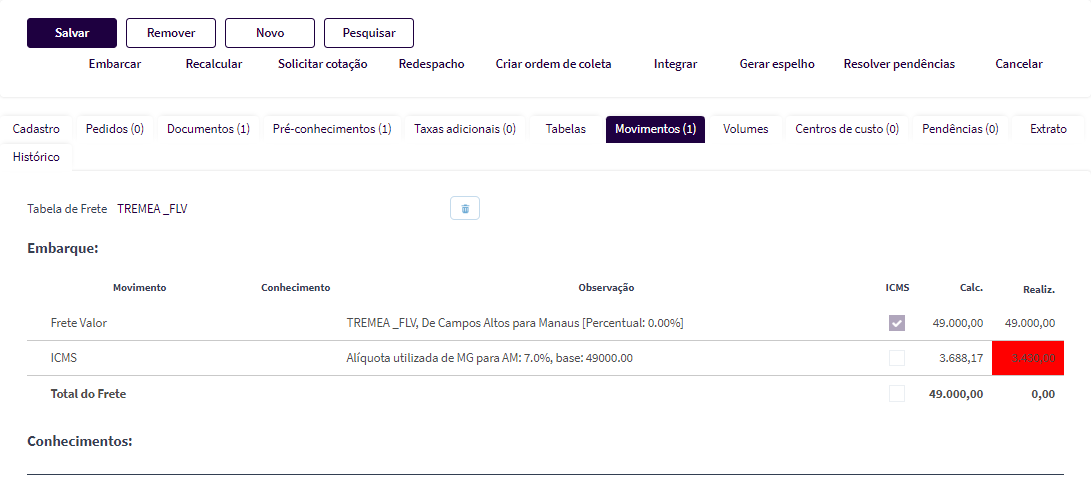Click the Recalcular action
Viewport: 1091px width, 477px height.
point(214,64)
